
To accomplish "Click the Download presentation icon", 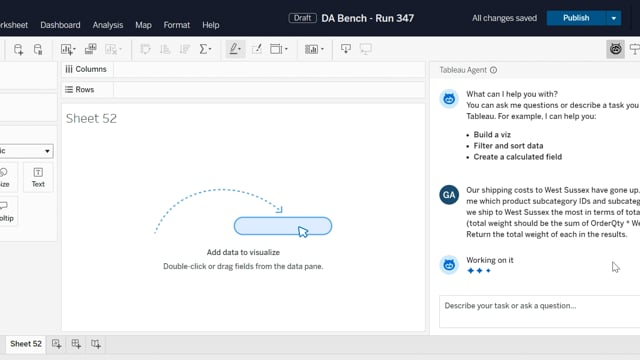I will pyautogui.click(x=346, y=49).
